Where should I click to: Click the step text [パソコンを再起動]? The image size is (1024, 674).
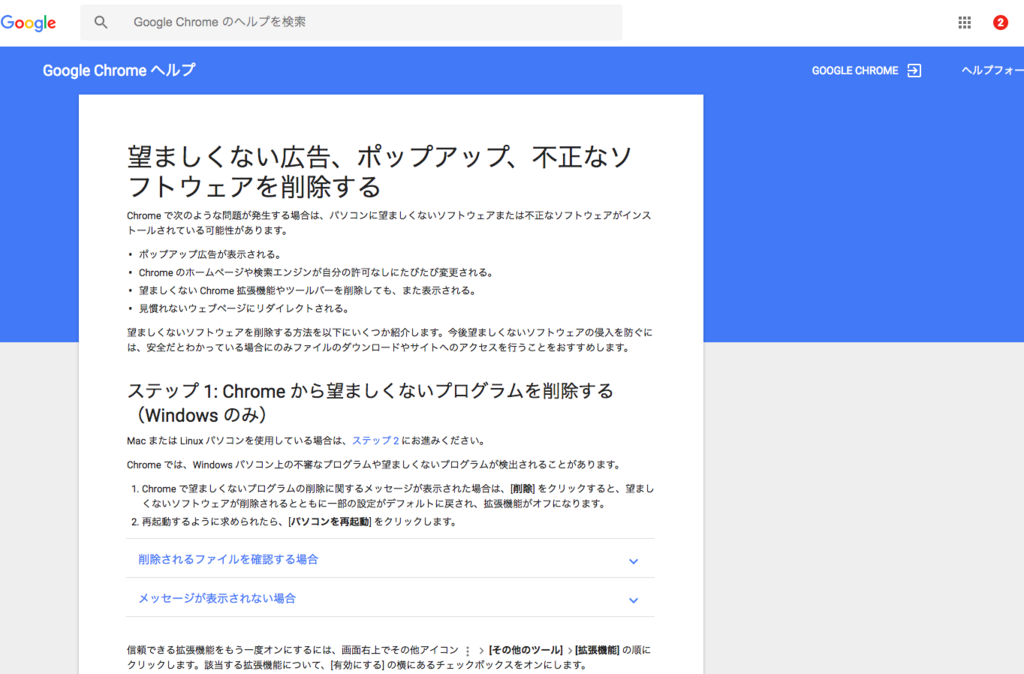[330, 522]
